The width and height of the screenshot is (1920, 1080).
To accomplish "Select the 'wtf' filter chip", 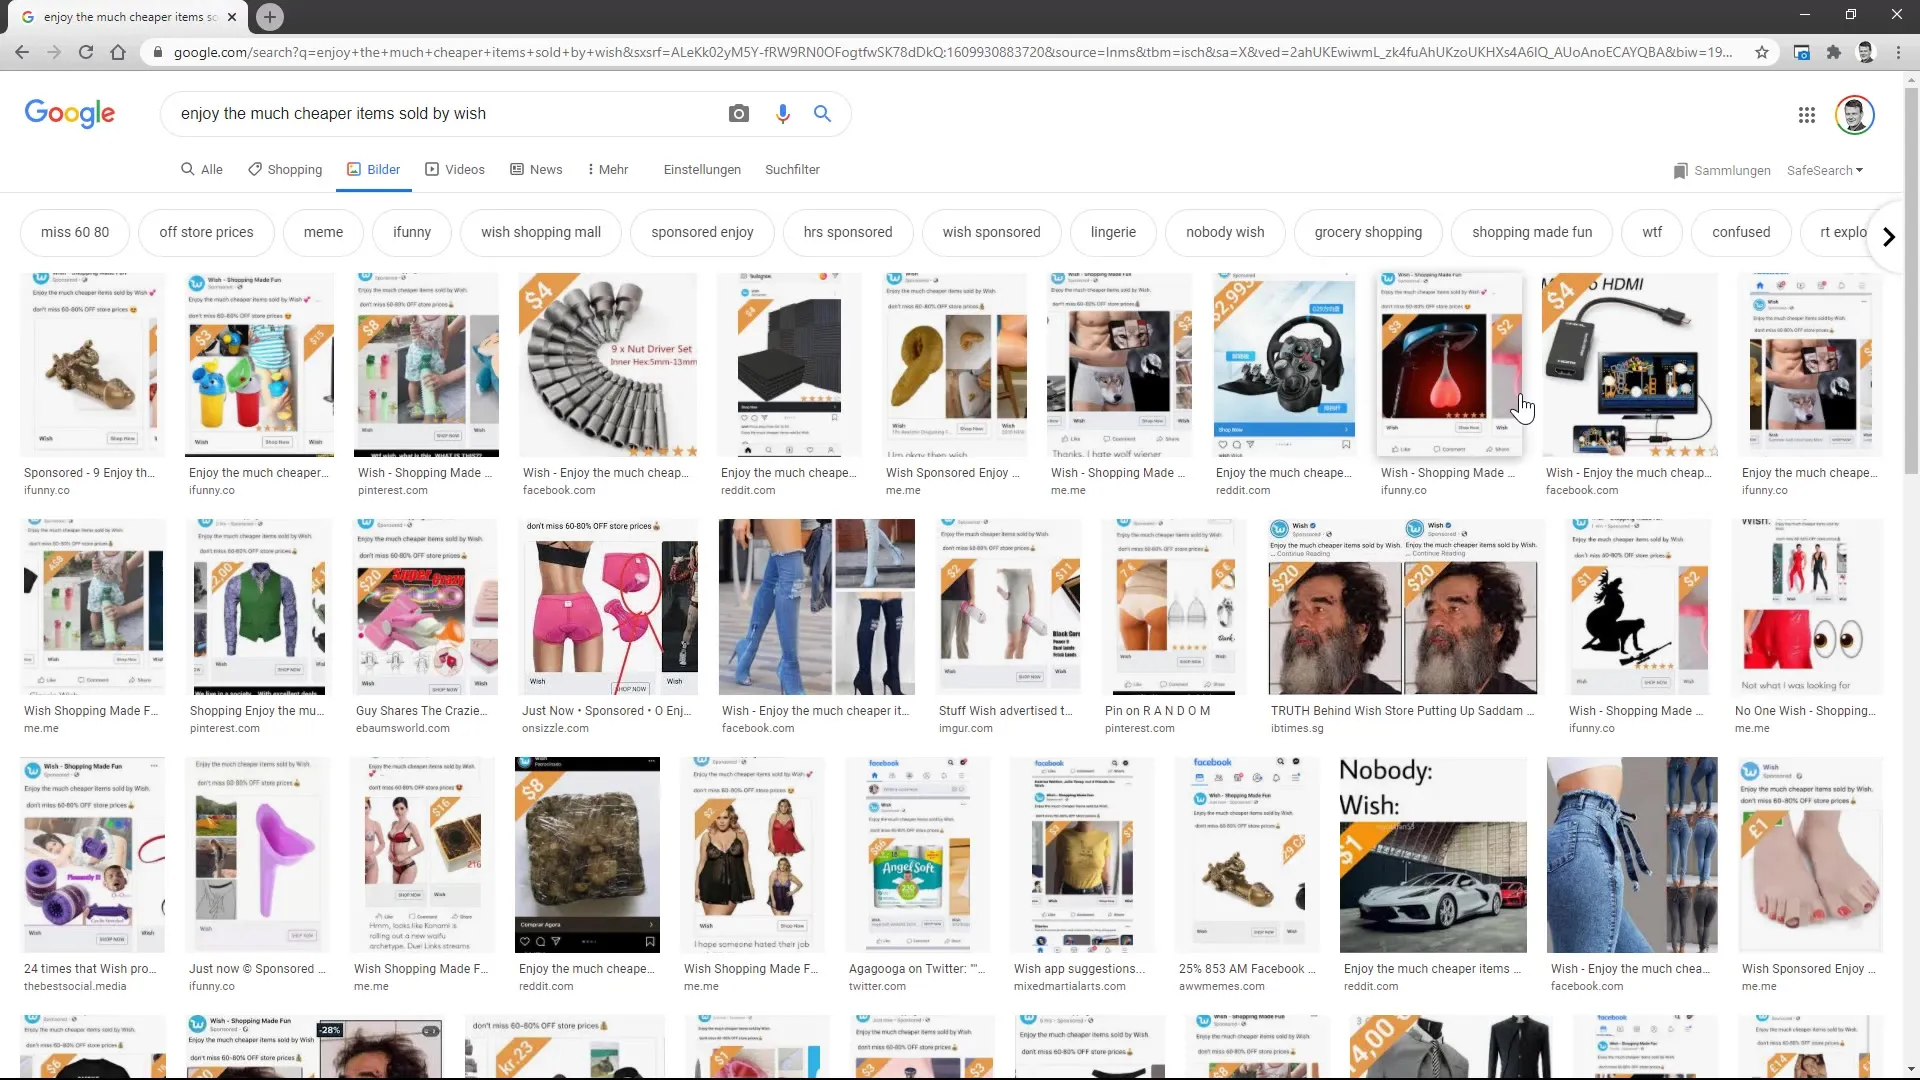I will pyautogui.click(x=1652, y=232).
